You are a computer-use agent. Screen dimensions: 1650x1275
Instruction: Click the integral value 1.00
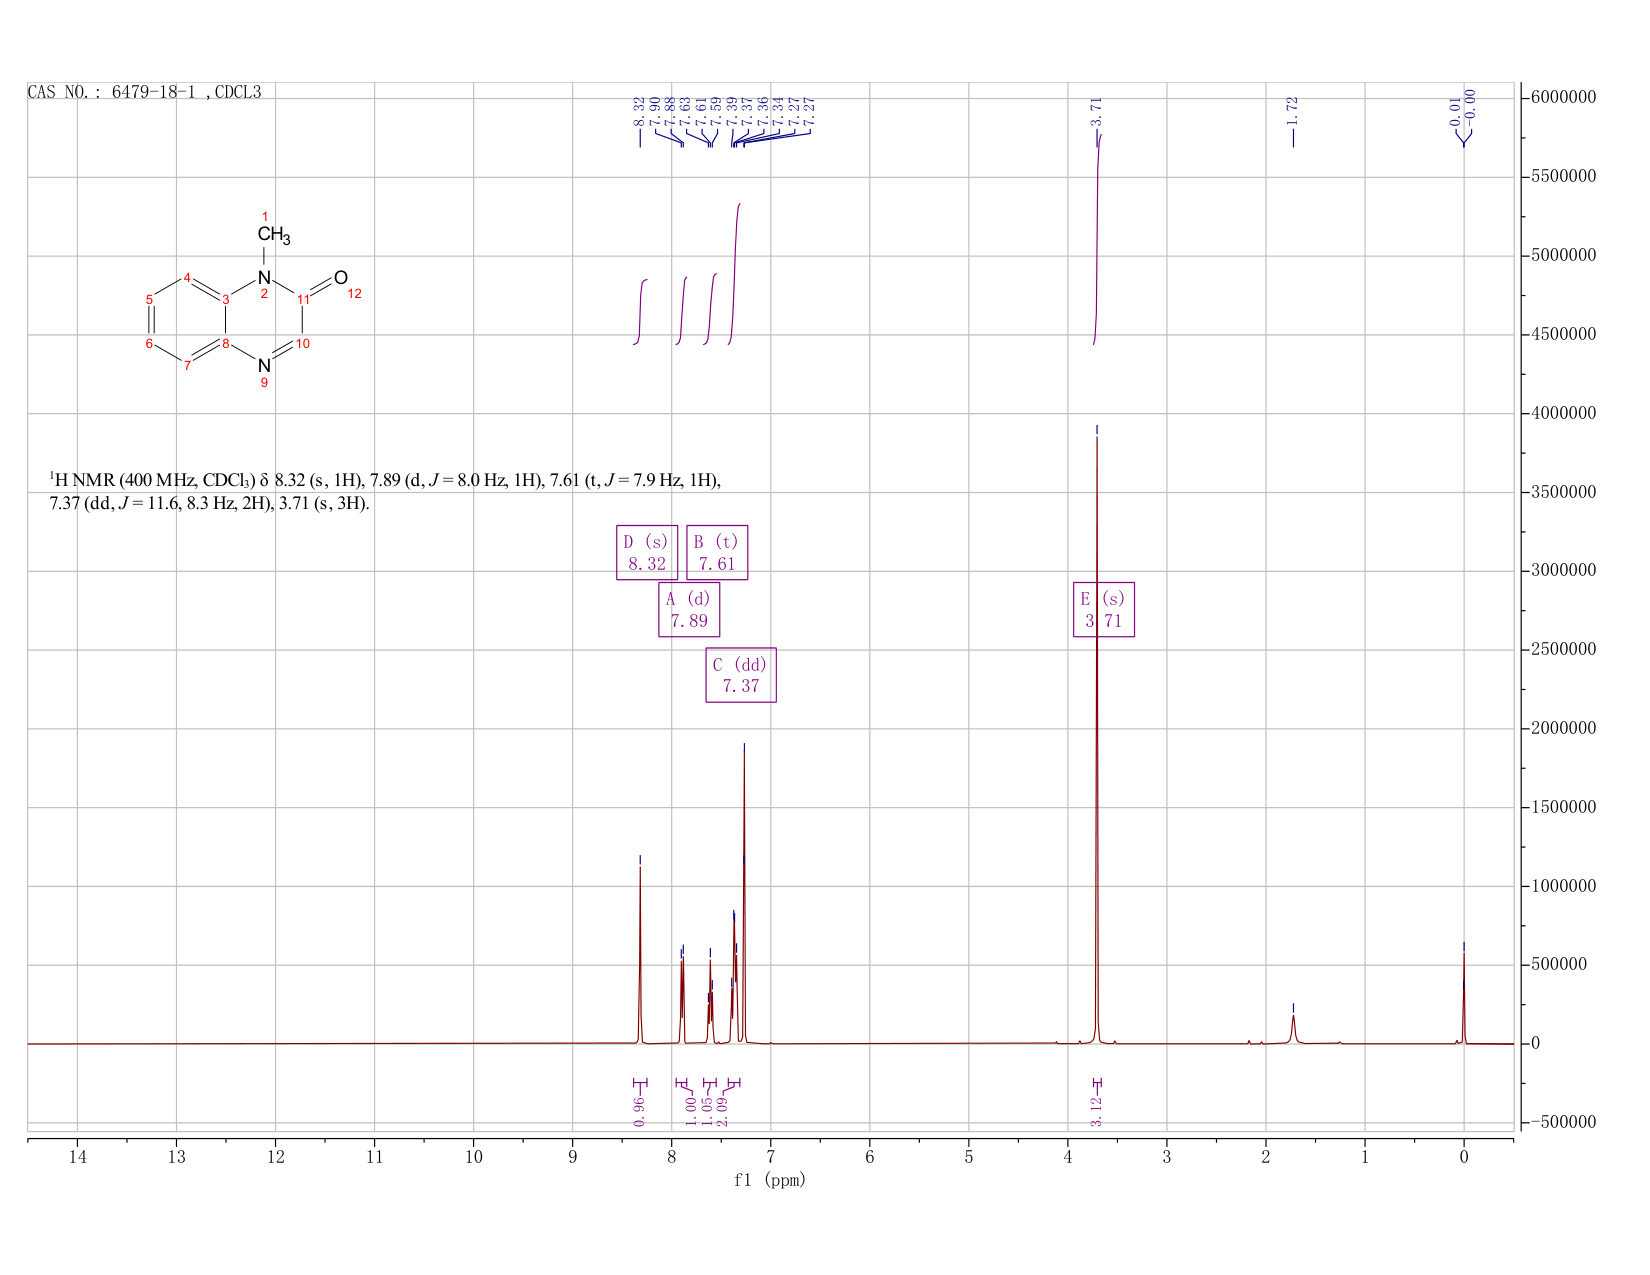point(691,1111)
